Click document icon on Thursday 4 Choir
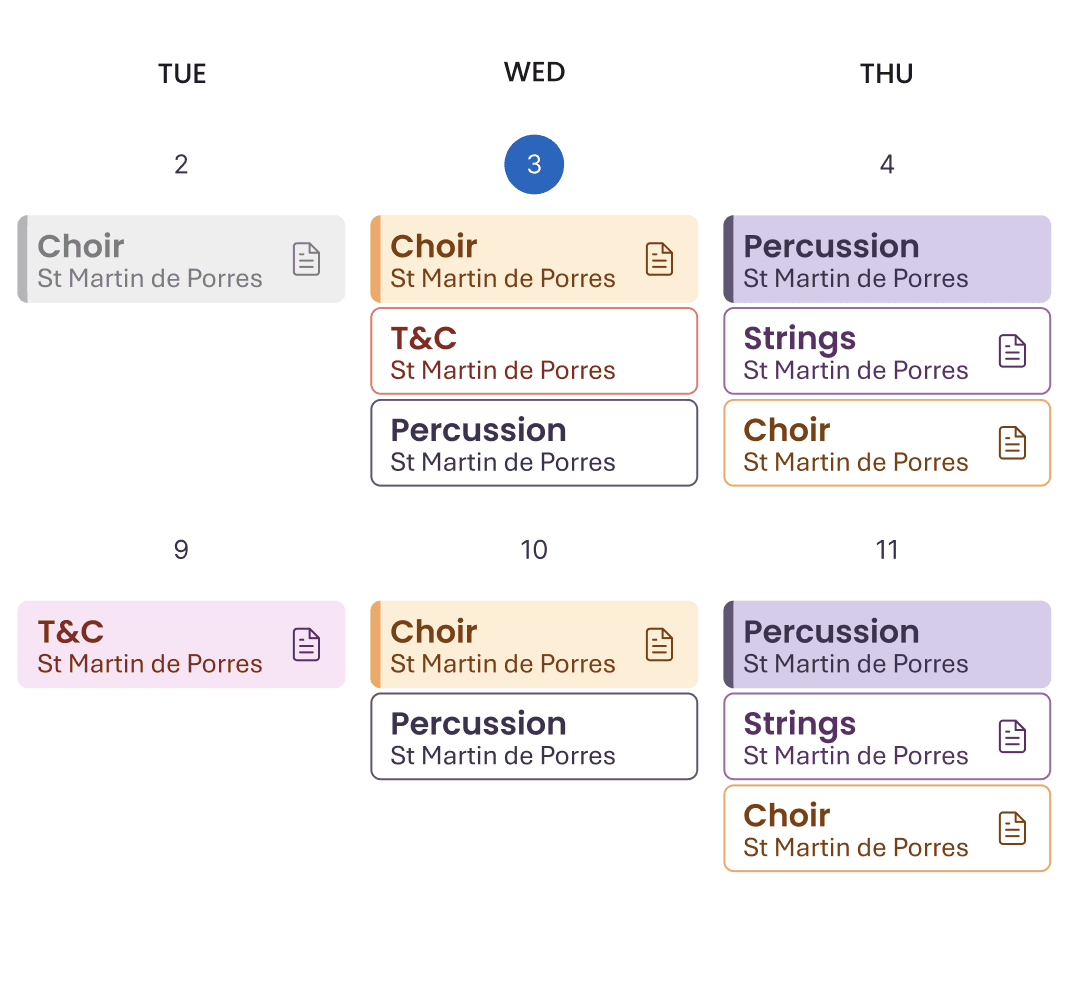The image size is (1070, 984). 1012,443
